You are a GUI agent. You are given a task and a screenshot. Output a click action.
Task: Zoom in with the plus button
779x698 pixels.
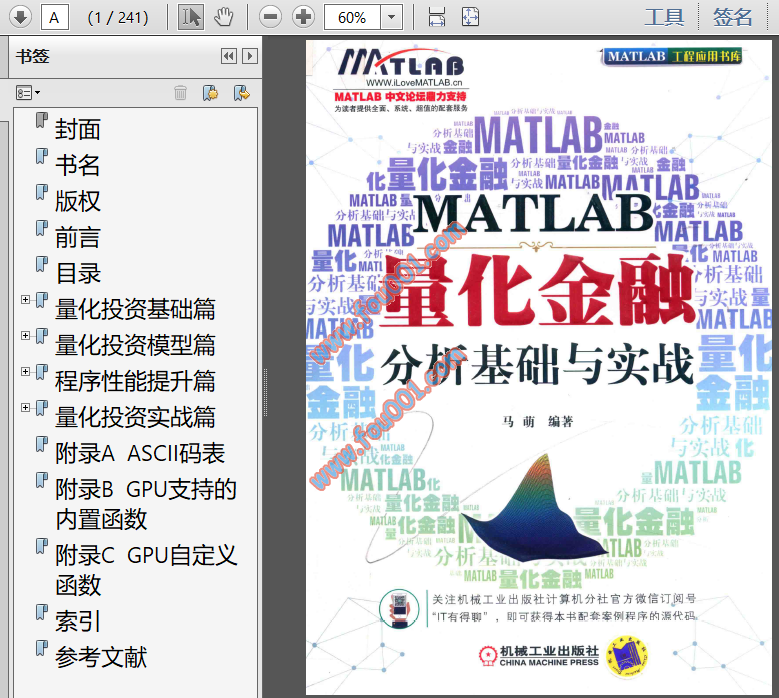pyautogui.click(x=303, y=17)
